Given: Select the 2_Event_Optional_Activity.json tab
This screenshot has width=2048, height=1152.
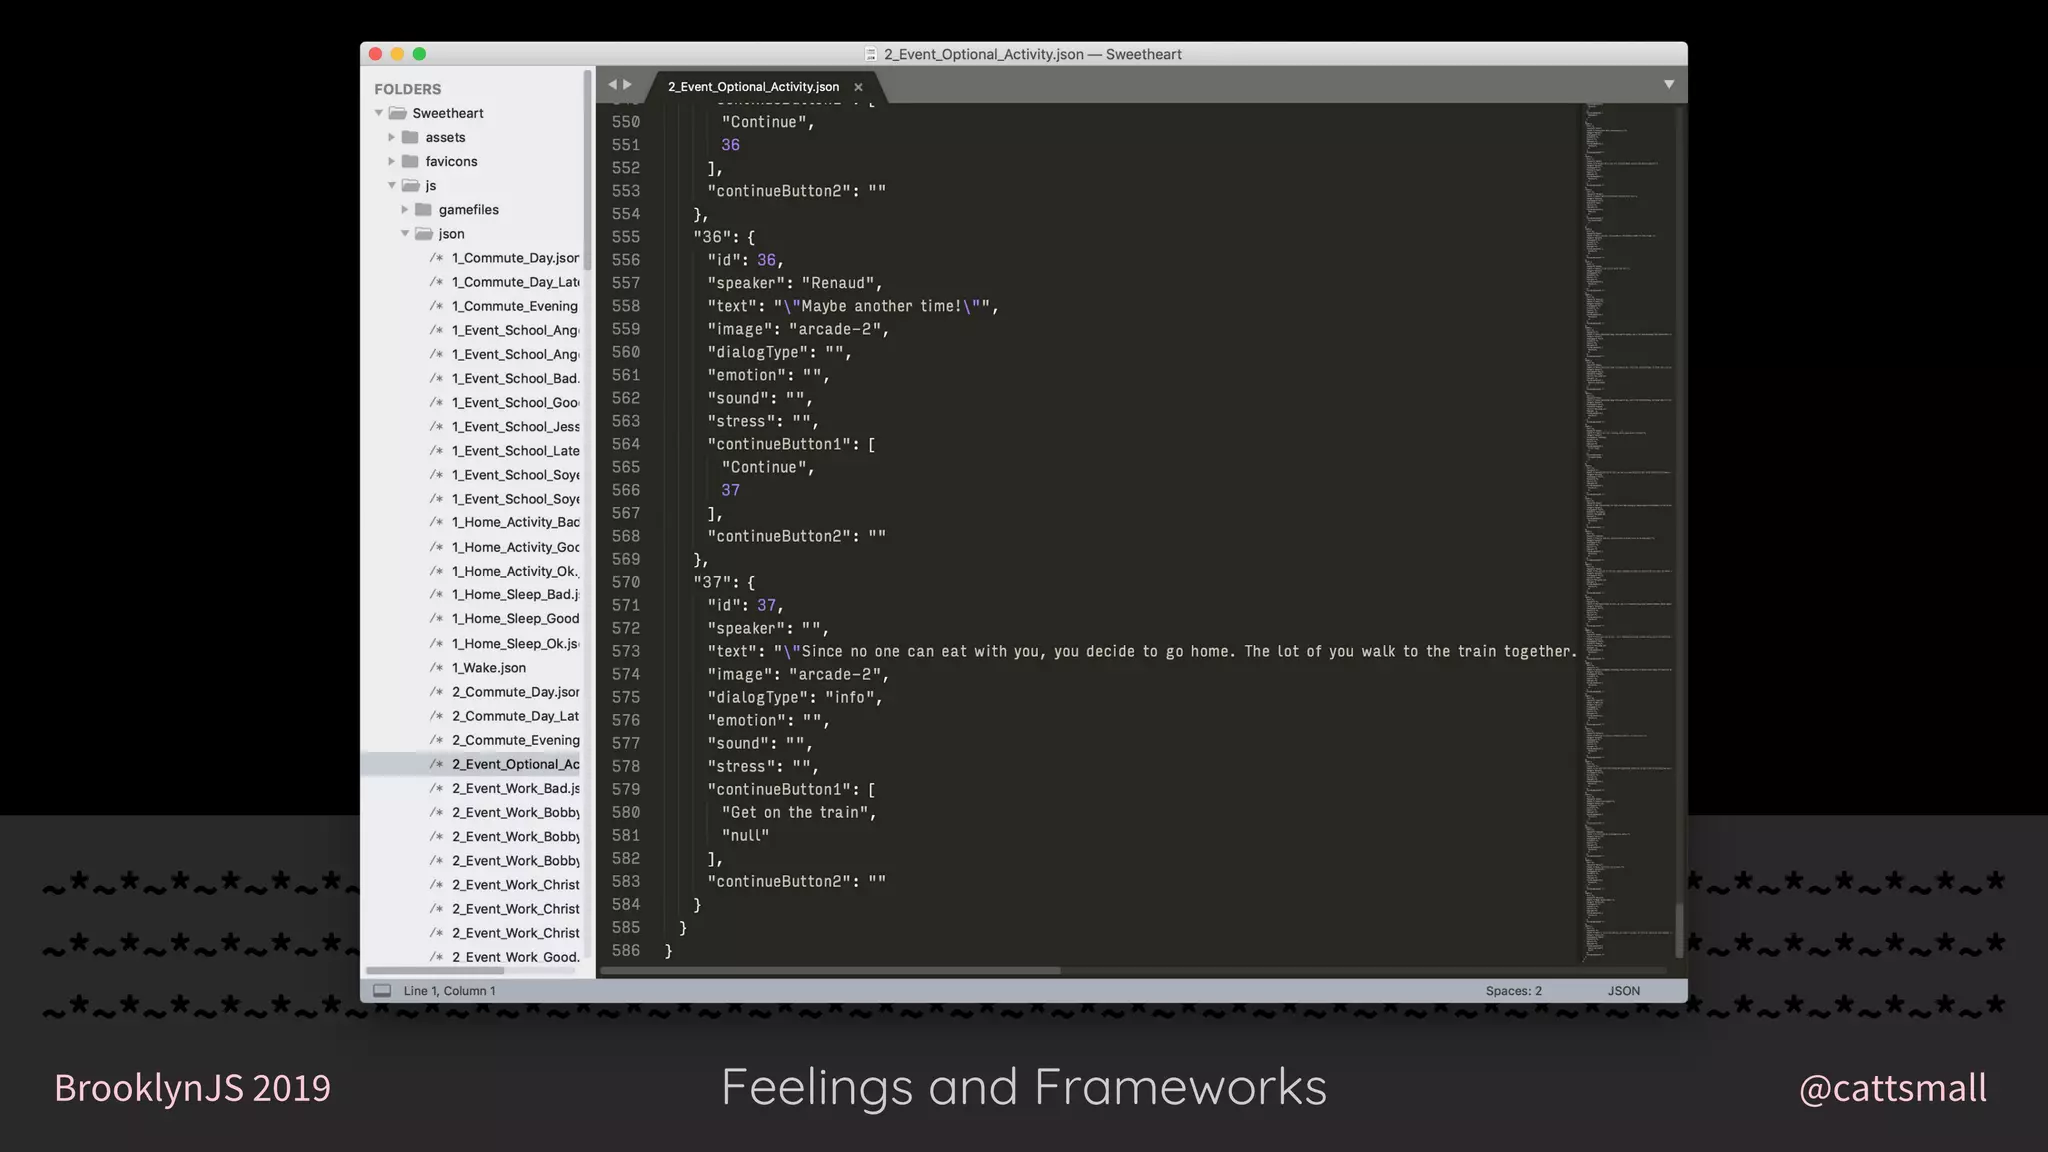Looking at the screenshot, I should point(752,87).
